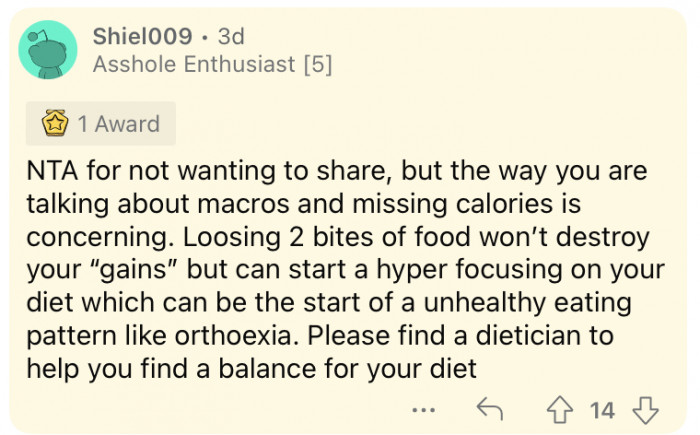Click the [5] flair number
Screen dimensions: 700x435
click(318, 64)
